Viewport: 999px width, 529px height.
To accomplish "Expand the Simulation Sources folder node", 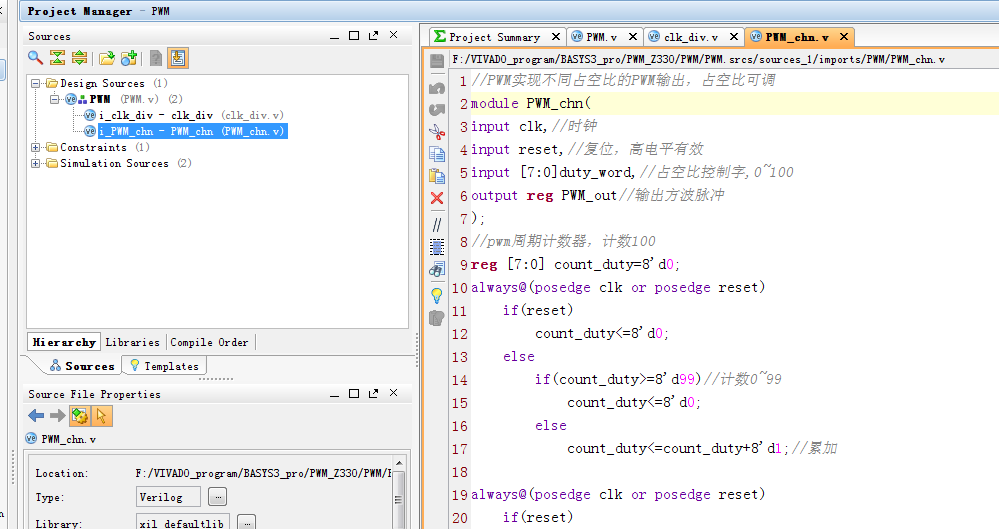I will click(x=36, y=164).
